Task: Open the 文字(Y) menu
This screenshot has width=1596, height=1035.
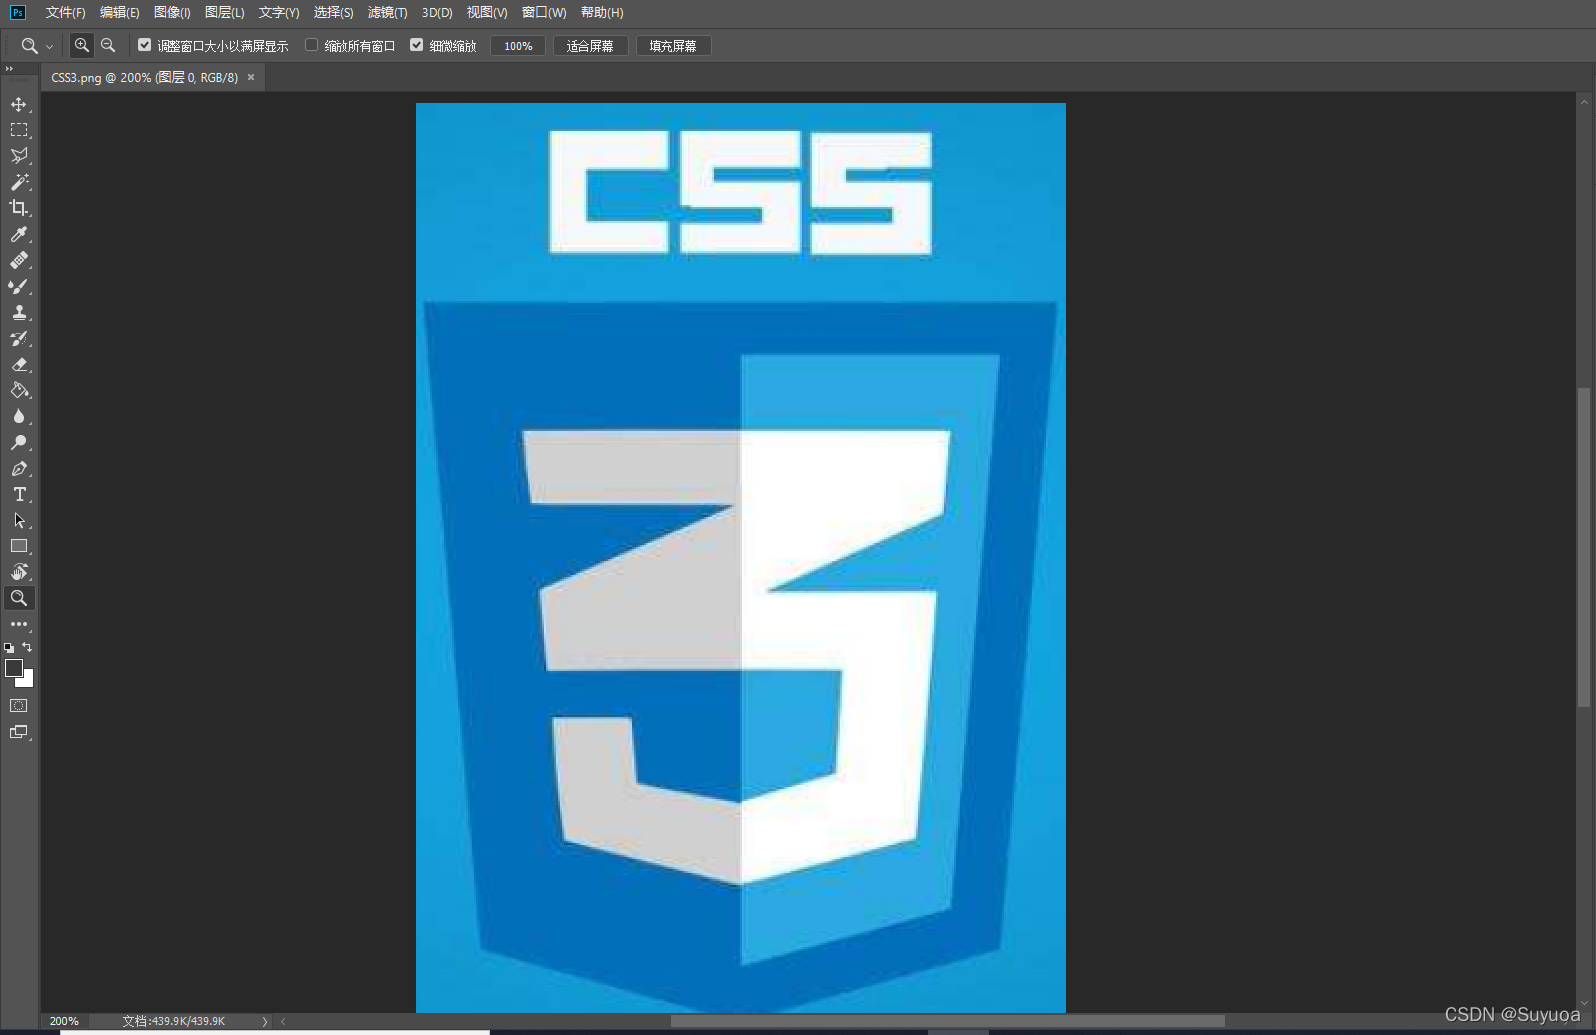Action: coord(278,12)
